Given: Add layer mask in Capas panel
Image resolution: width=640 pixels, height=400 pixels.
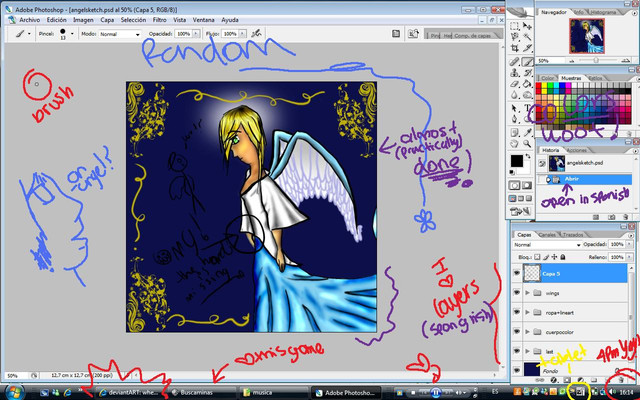Looking at the screenshot, I should click(x=567, y=380).
